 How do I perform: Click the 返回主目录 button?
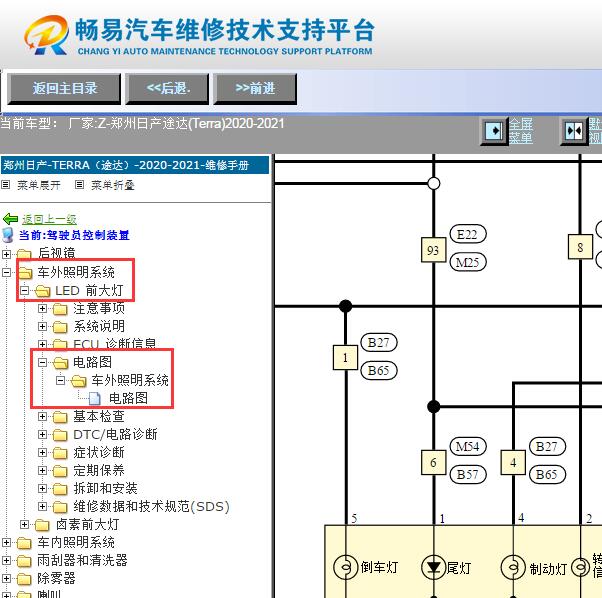tap(64, 89)
